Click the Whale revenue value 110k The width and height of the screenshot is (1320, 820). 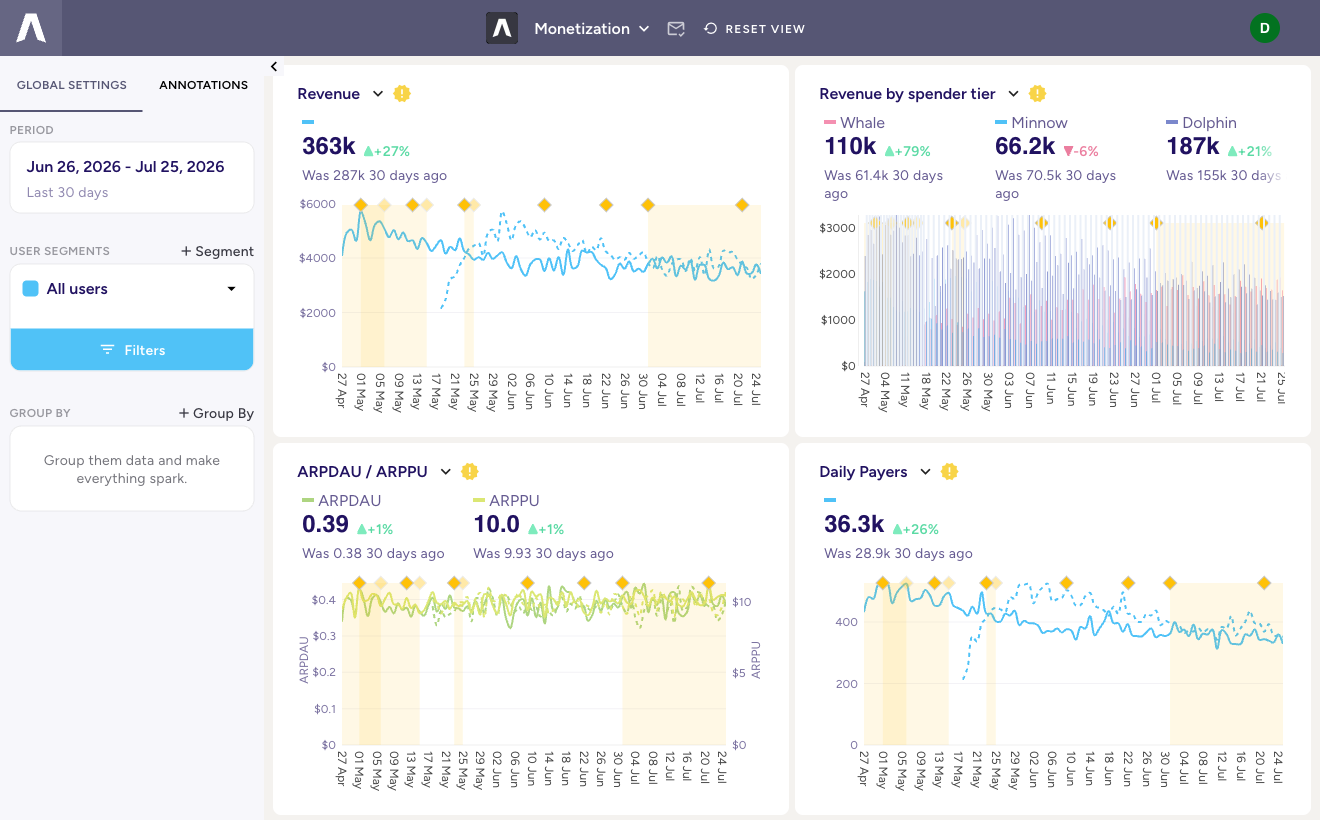[851, 146]
